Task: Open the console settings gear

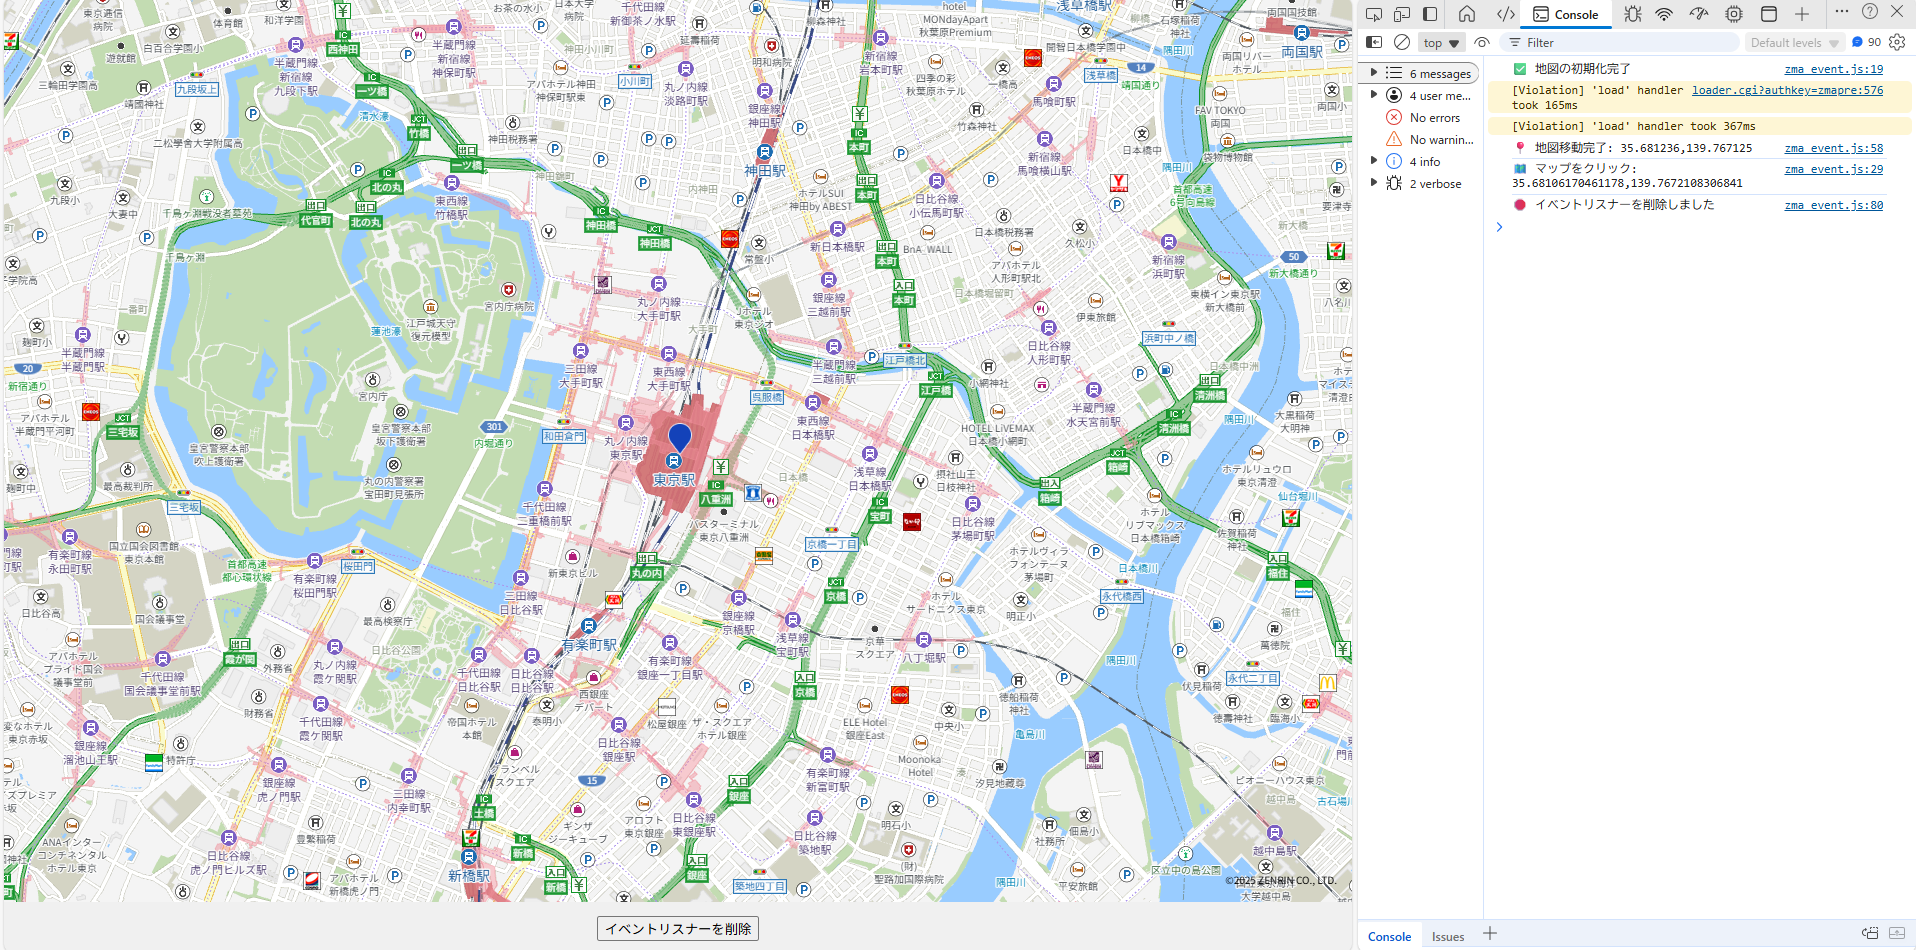Action: click(x=1897, y=42)
